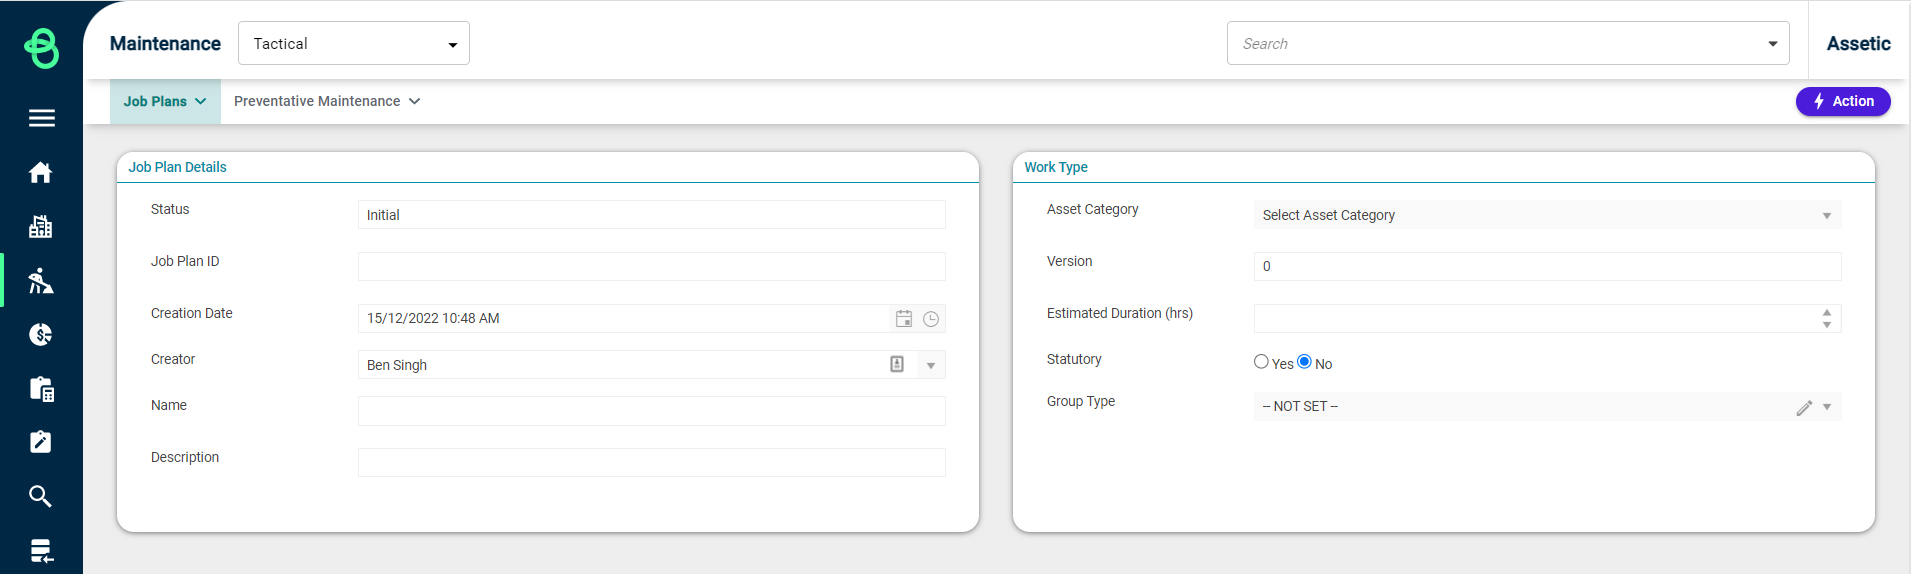Click the purple Action button
The image size is (1911, 574).
1843,101
